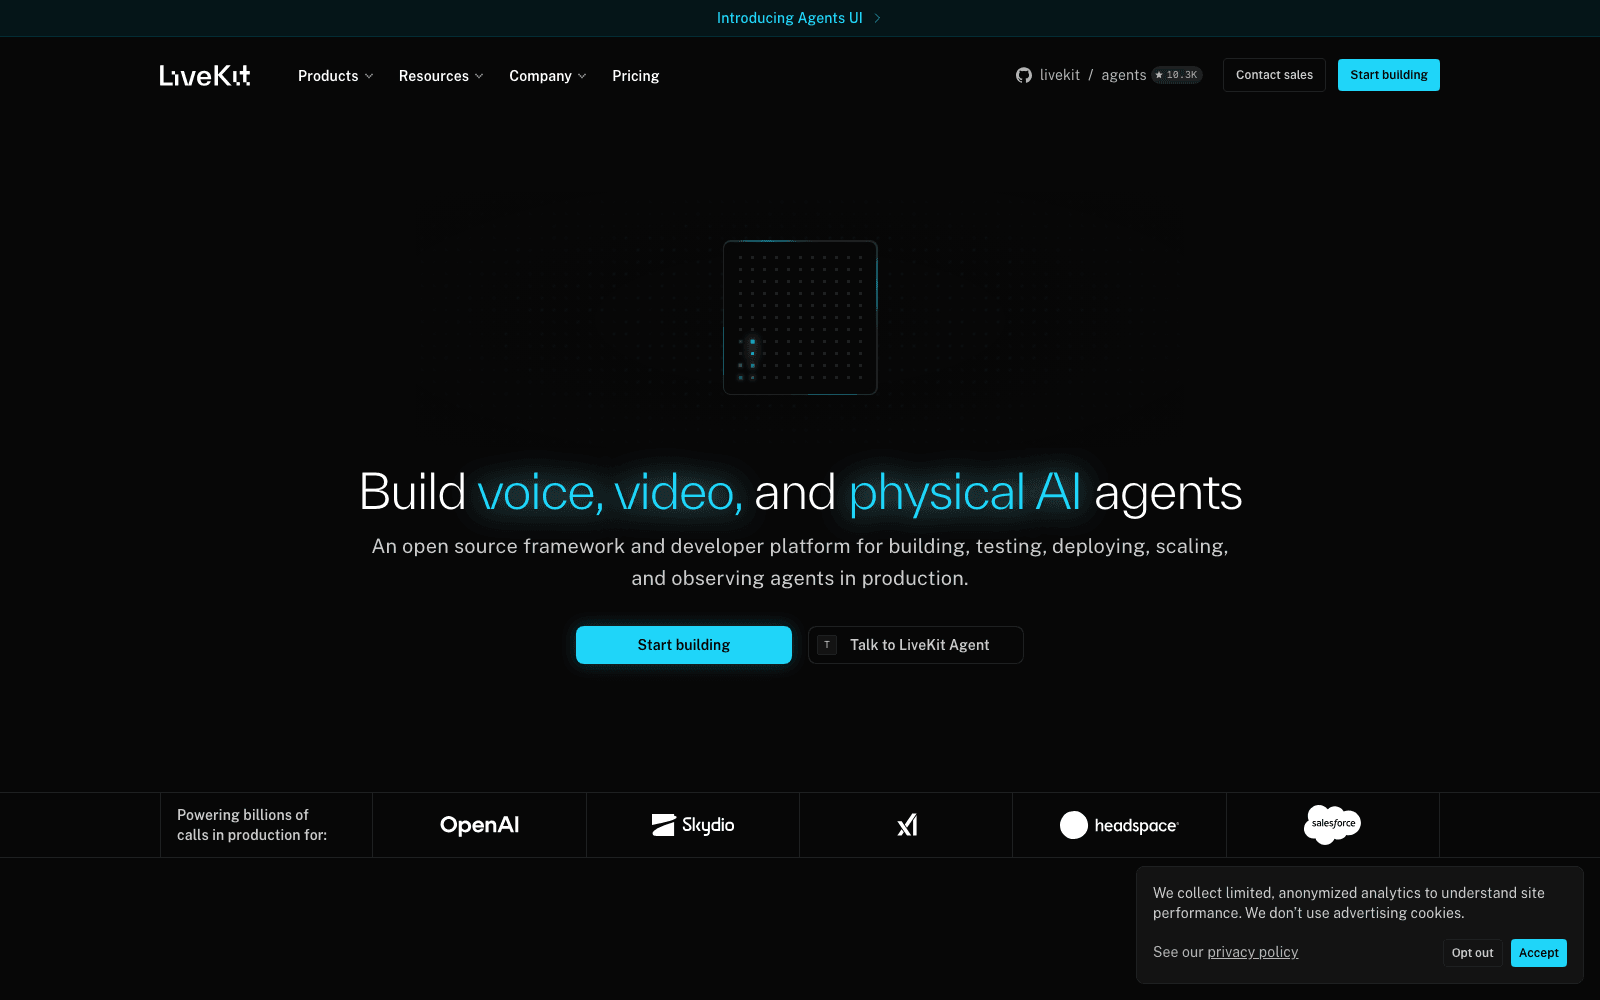Click the T key icon on Talk button
1600x1000 pixels.
[x=827, y=645]
